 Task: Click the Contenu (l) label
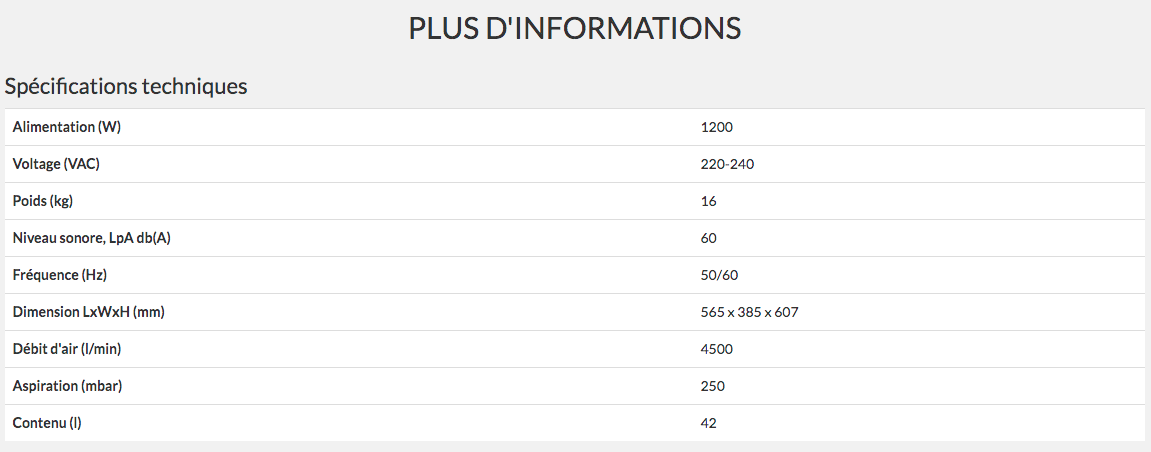(x=47, y=423)
